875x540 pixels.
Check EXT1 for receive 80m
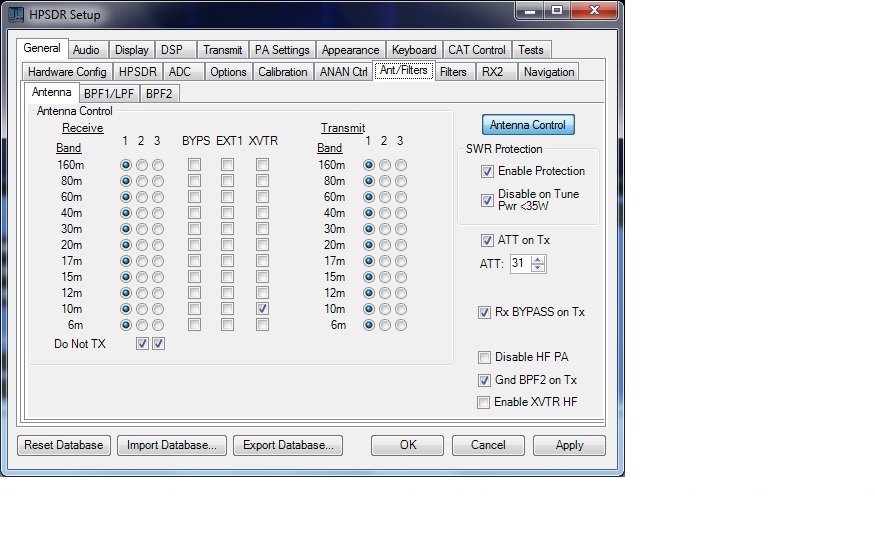(227, 181)
